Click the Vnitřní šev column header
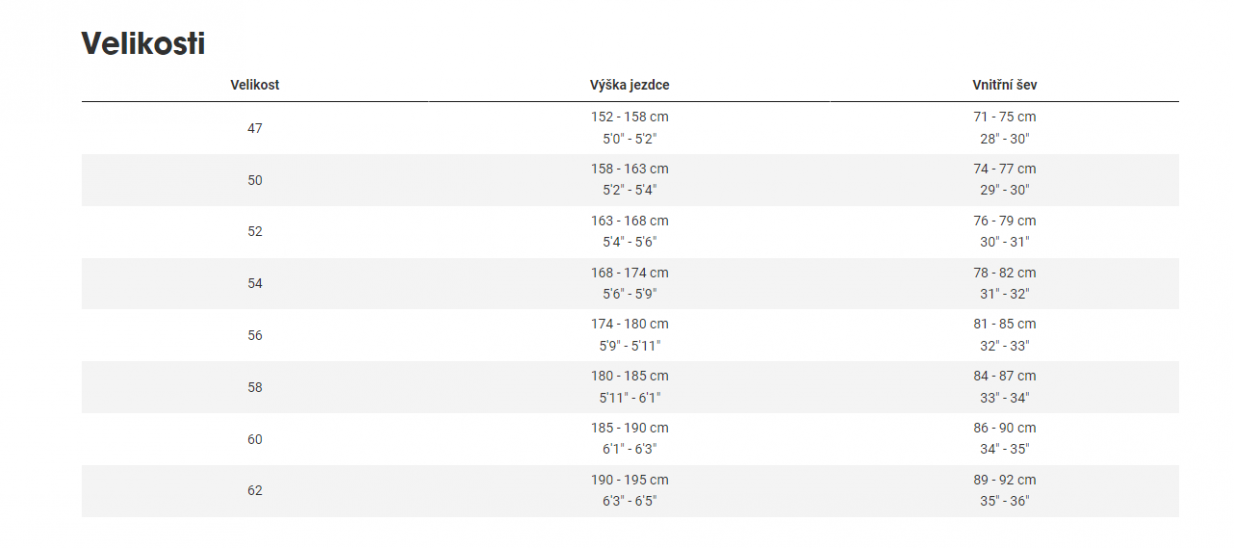The image size is (1234, 548). pos(1004,85)
